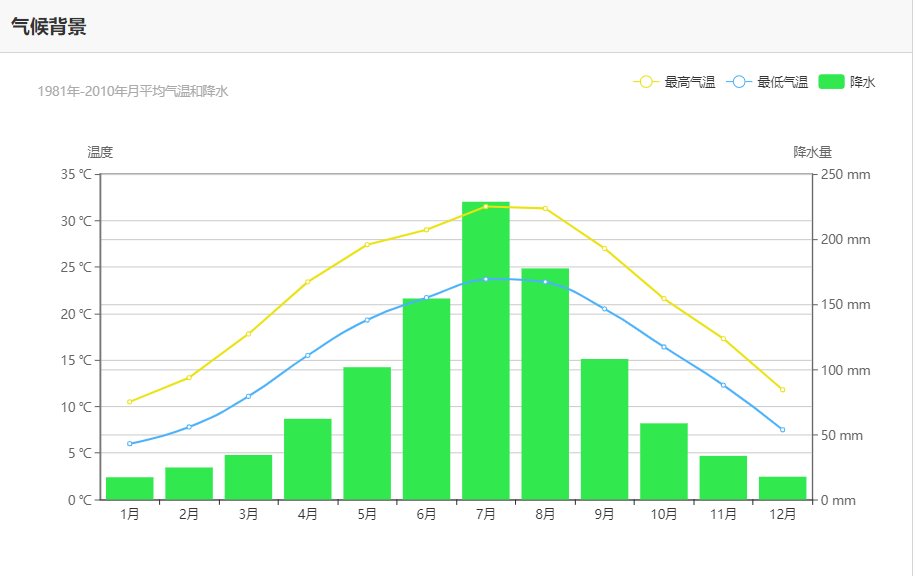Click the 1981年-2010年 chart subtitle
Image resolution: width=914 pixels, height=576 pixels.
click(x=133, y=92)
